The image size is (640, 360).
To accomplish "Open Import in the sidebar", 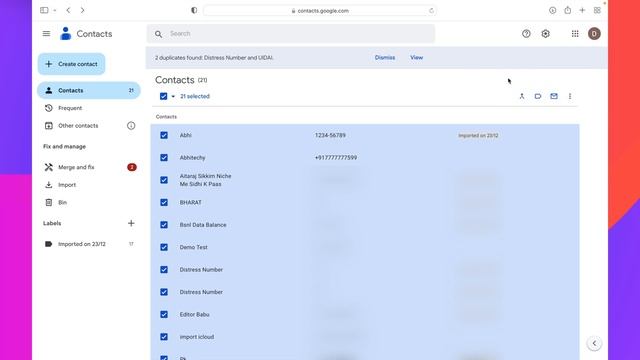I will (x=89, y=185).
